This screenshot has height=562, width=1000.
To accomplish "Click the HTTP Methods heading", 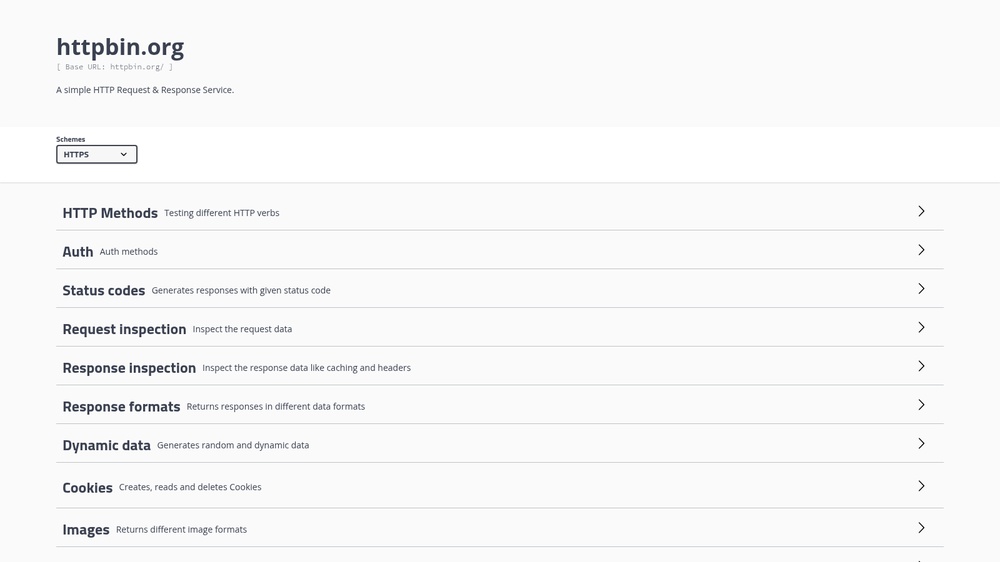I will [x=110, y=213].
